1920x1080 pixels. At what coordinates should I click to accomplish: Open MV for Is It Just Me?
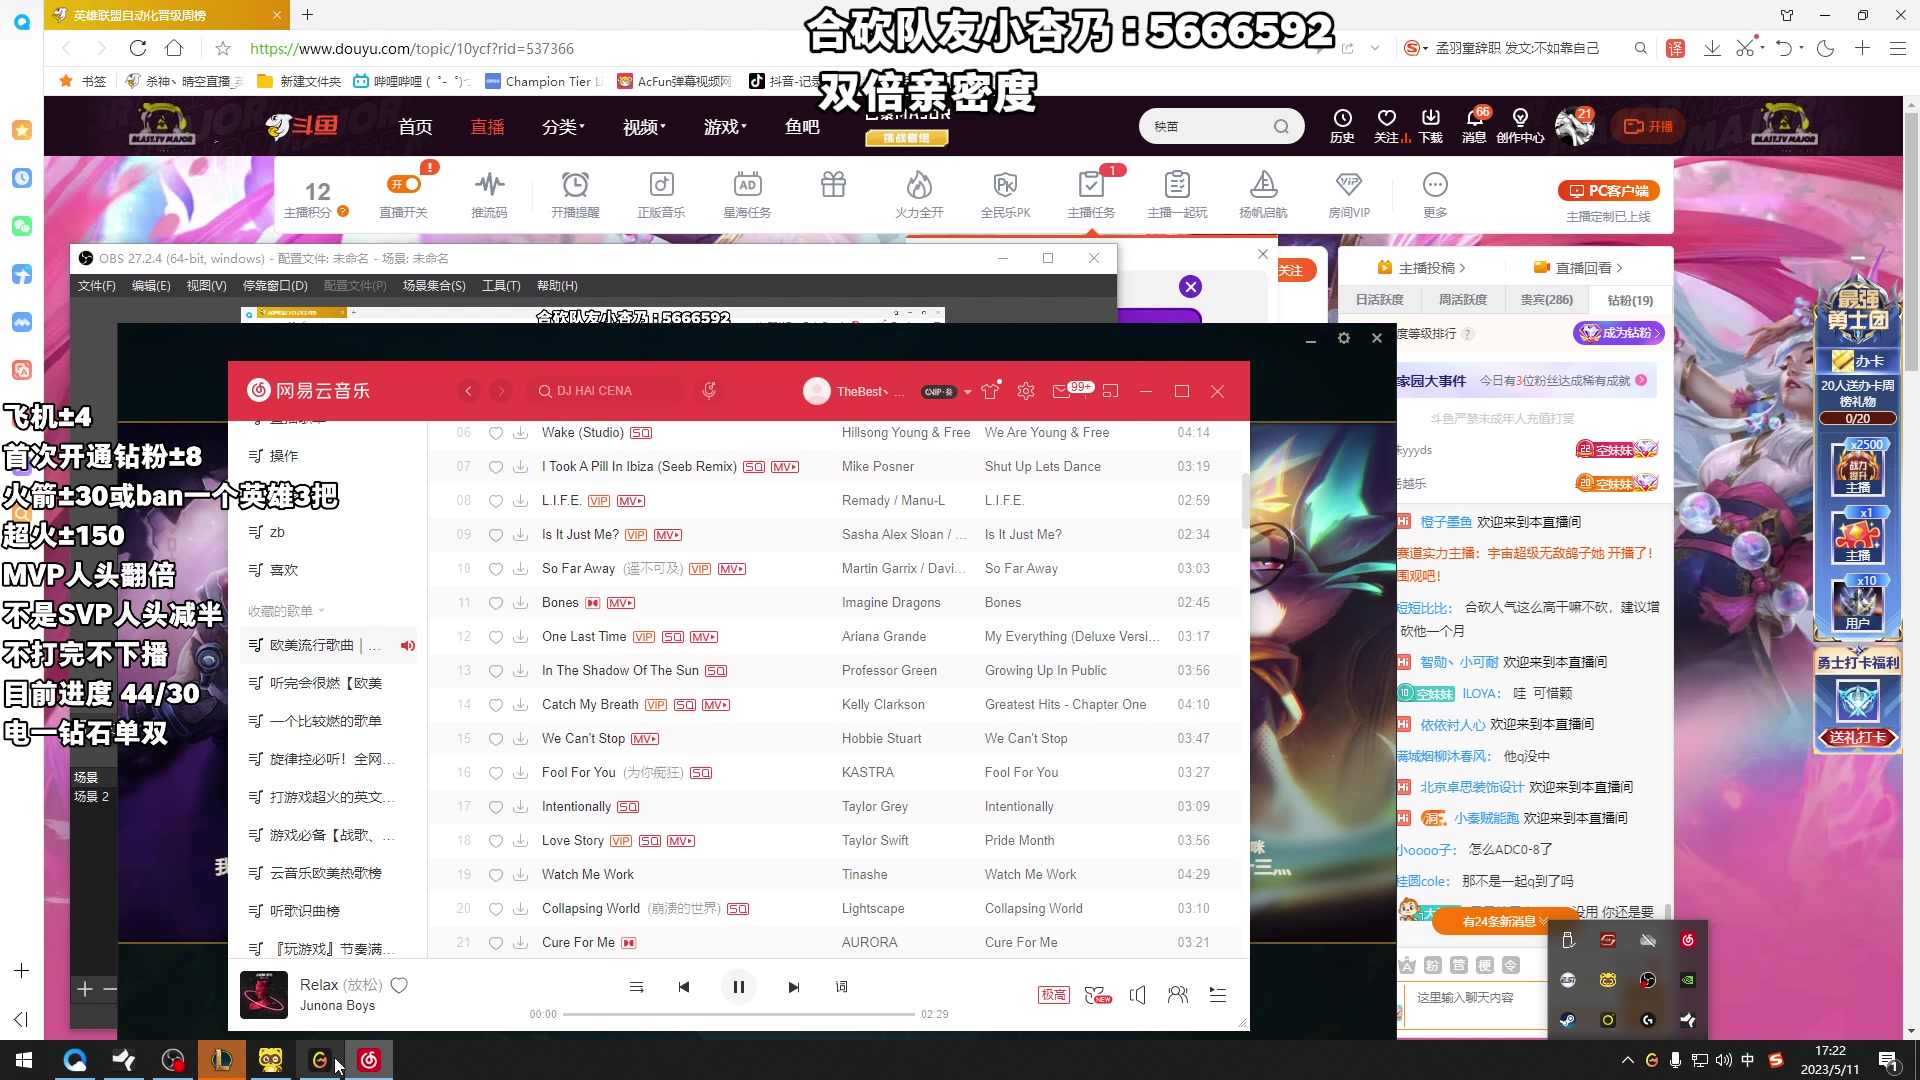pos(668,535)
